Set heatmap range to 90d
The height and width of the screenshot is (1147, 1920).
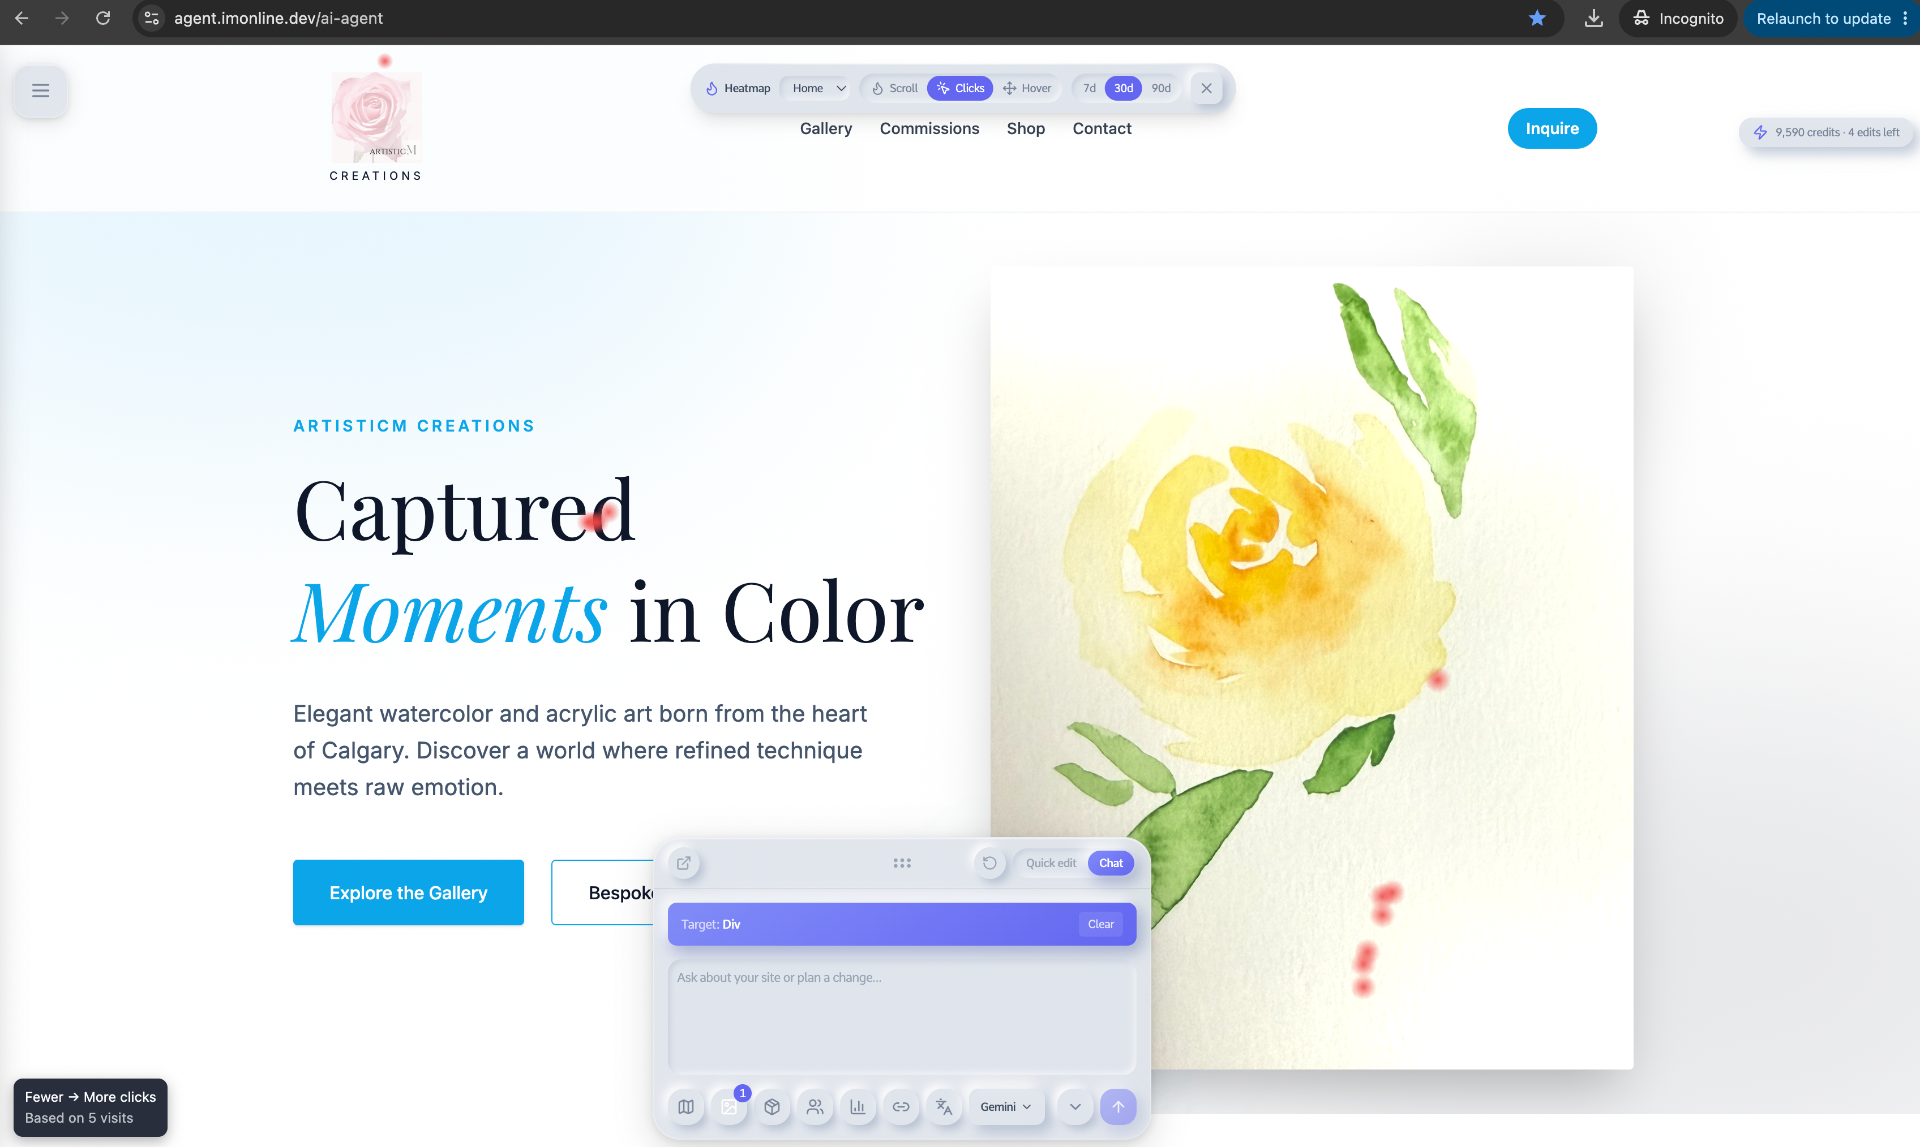[1161, 88]
